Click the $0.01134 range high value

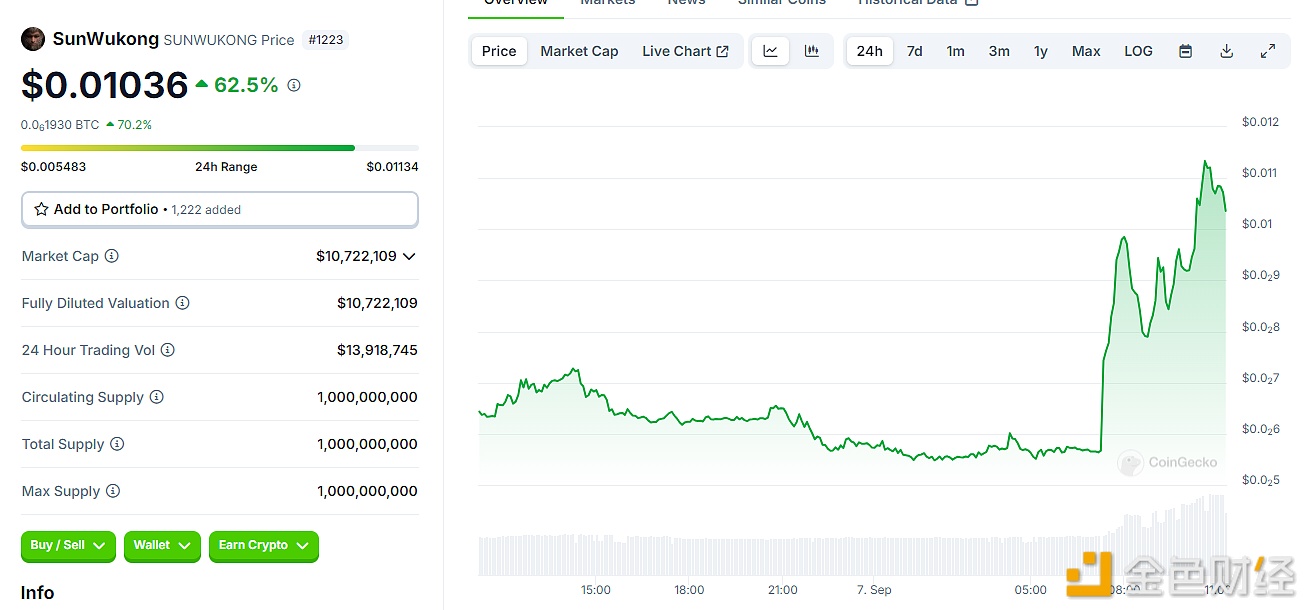tap(393, 167)
